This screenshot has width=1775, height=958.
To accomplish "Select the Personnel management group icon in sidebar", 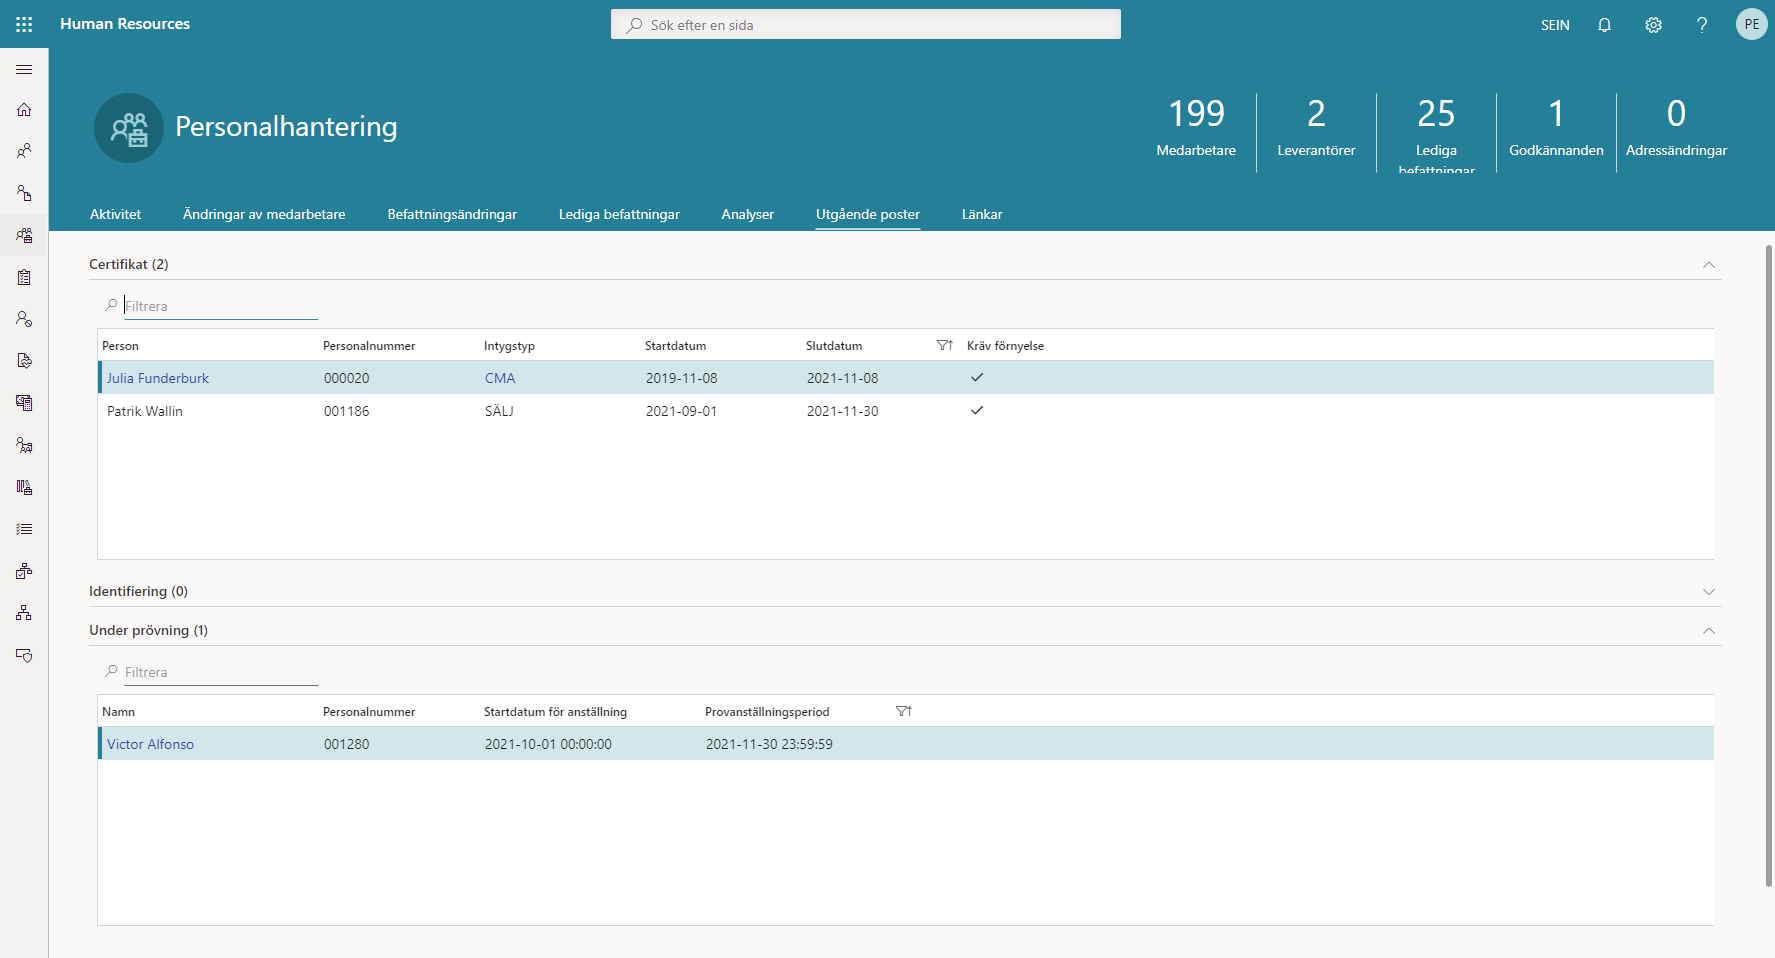I will [24, 235].
